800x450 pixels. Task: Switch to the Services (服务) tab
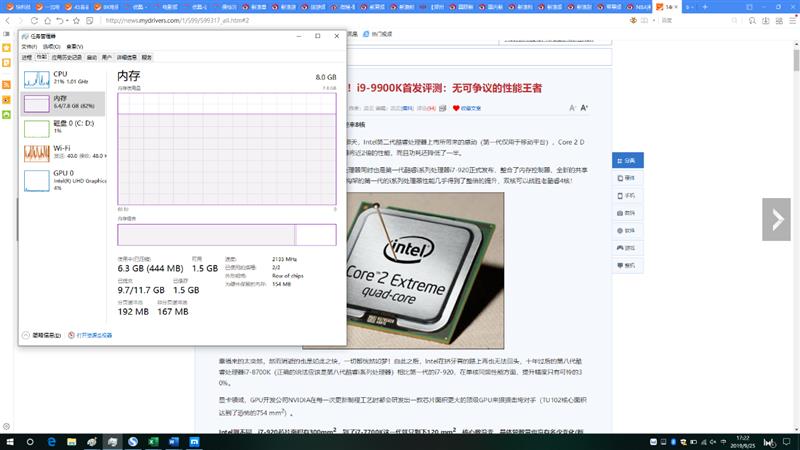pos(147,57)
